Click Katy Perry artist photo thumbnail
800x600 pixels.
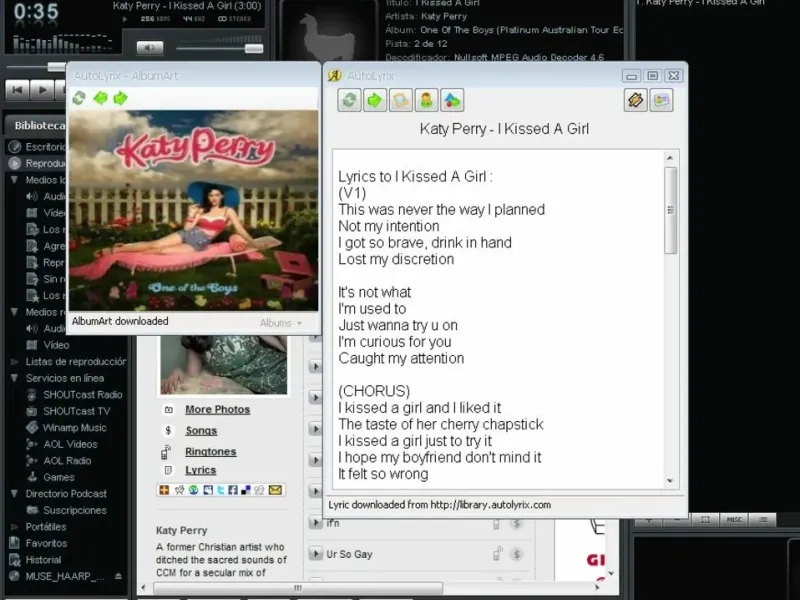(223, 365)
